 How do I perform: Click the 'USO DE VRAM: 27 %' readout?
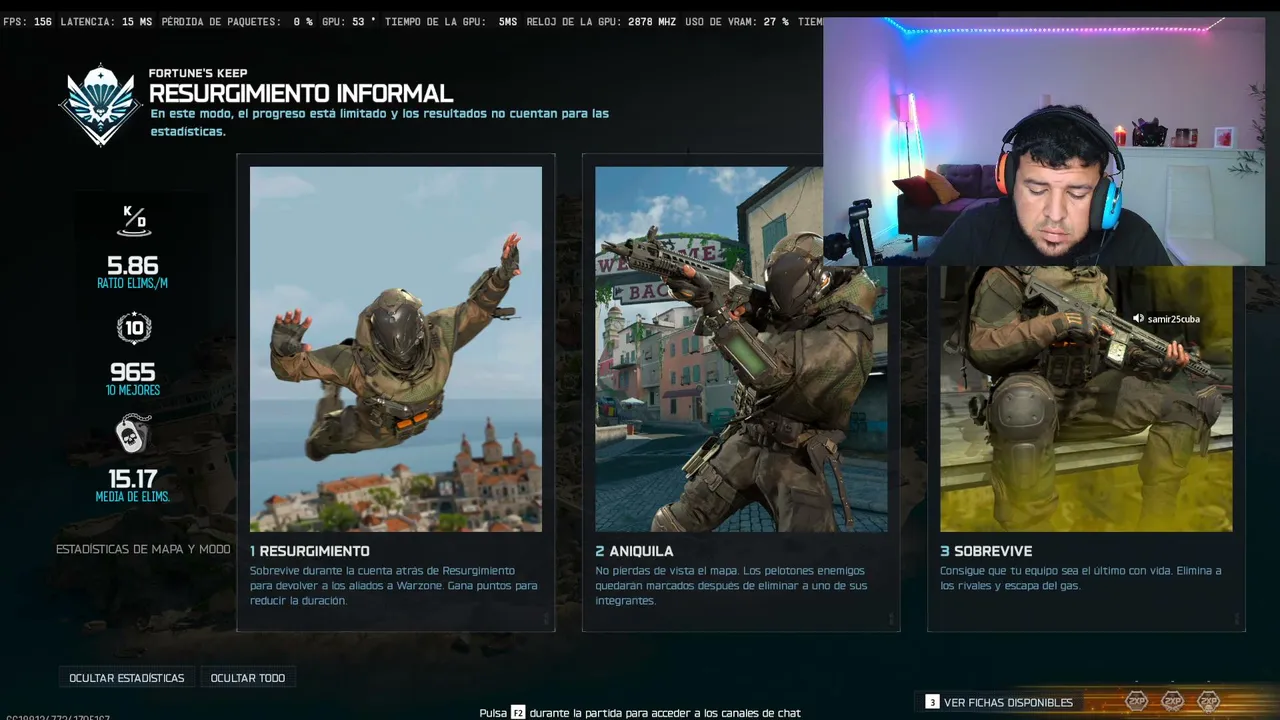(x=737, y=21)
